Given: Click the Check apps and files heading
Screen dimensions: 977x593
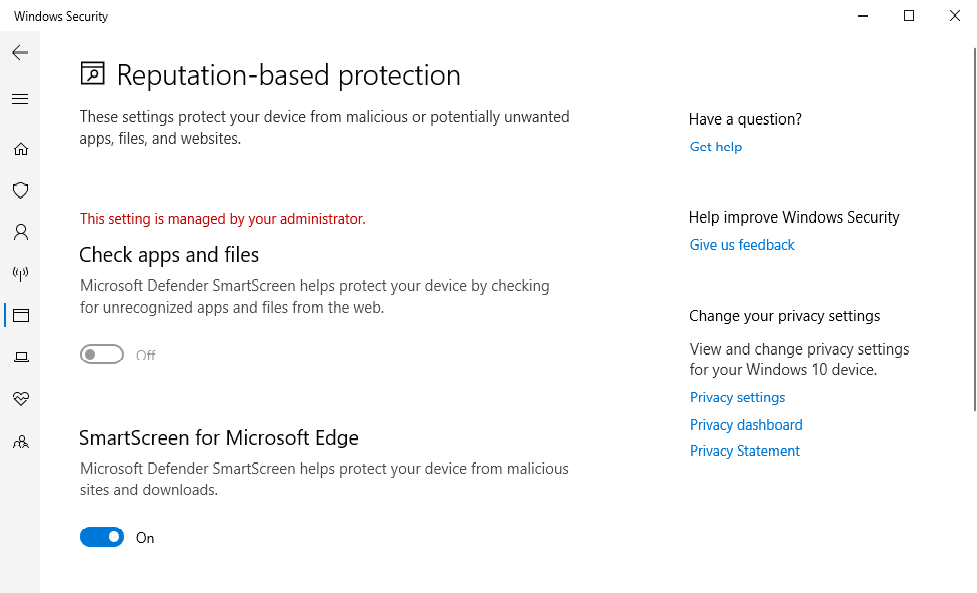Looking at the screenshot, I should click(x=168, y=255).
